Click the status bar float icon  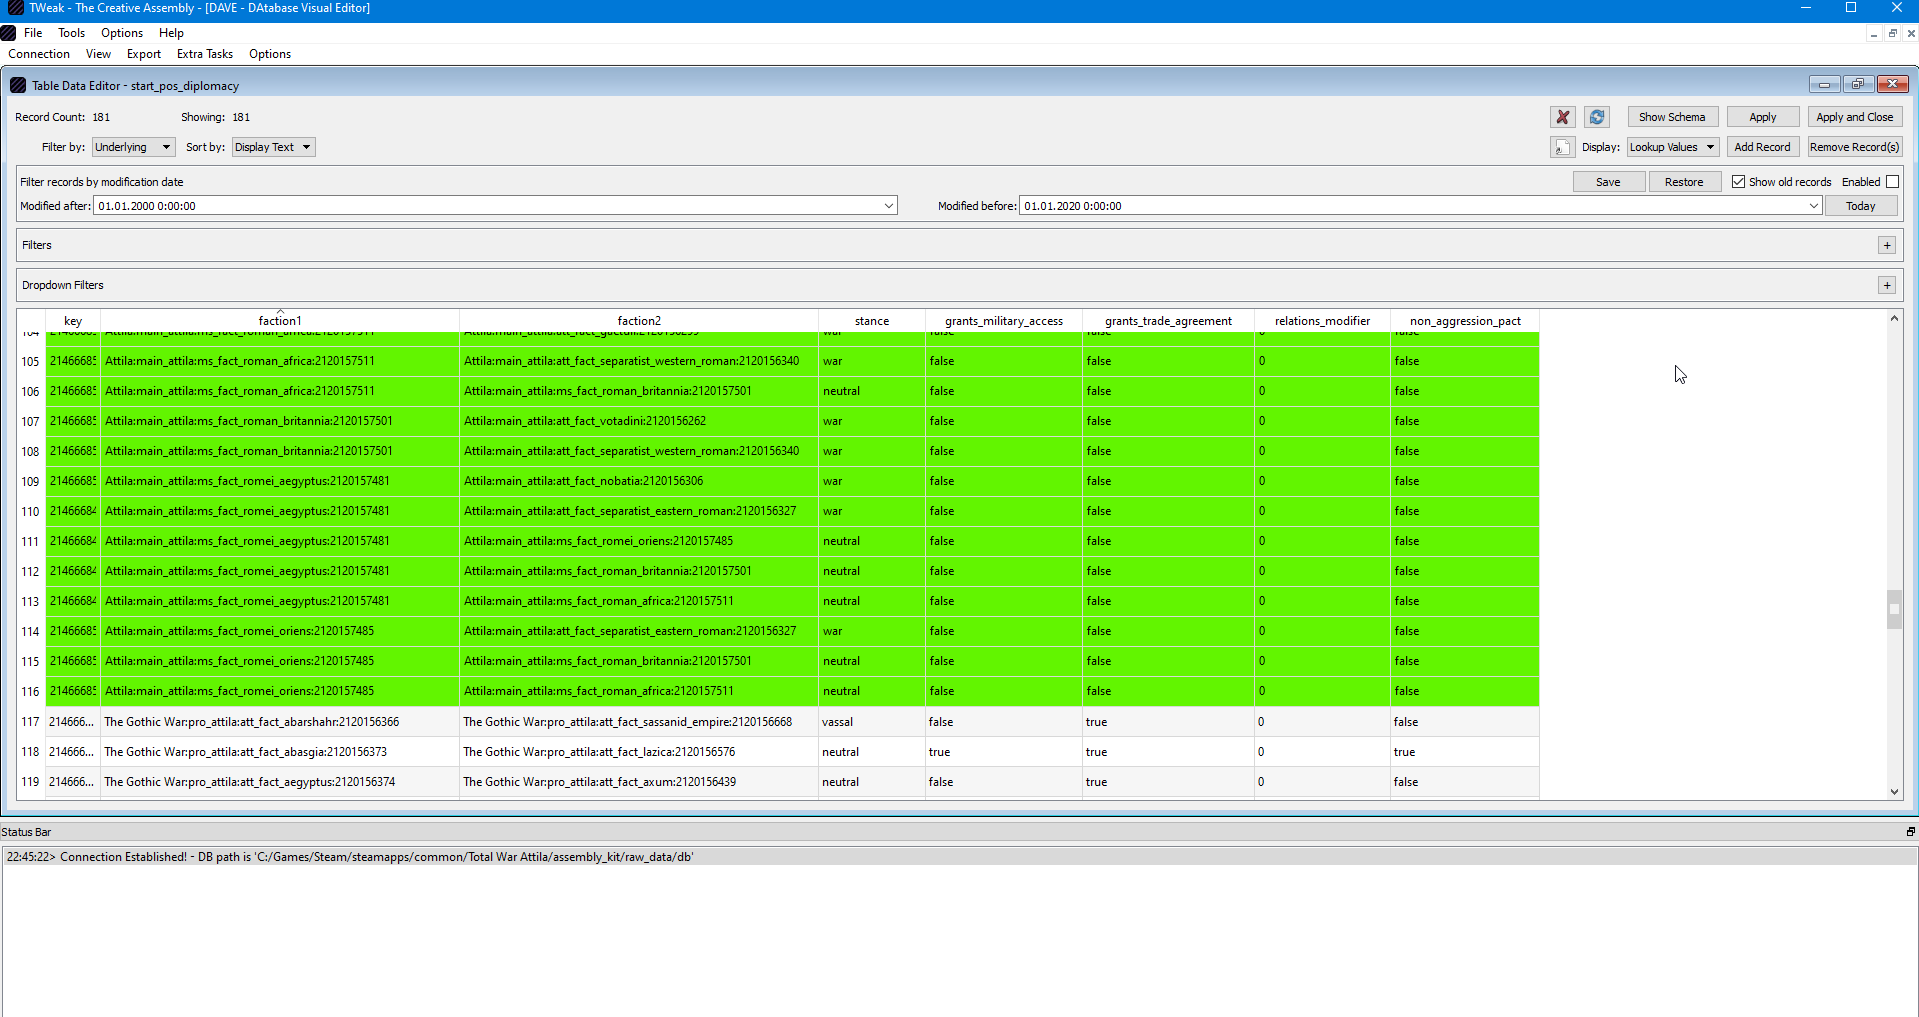[1910, 832]
